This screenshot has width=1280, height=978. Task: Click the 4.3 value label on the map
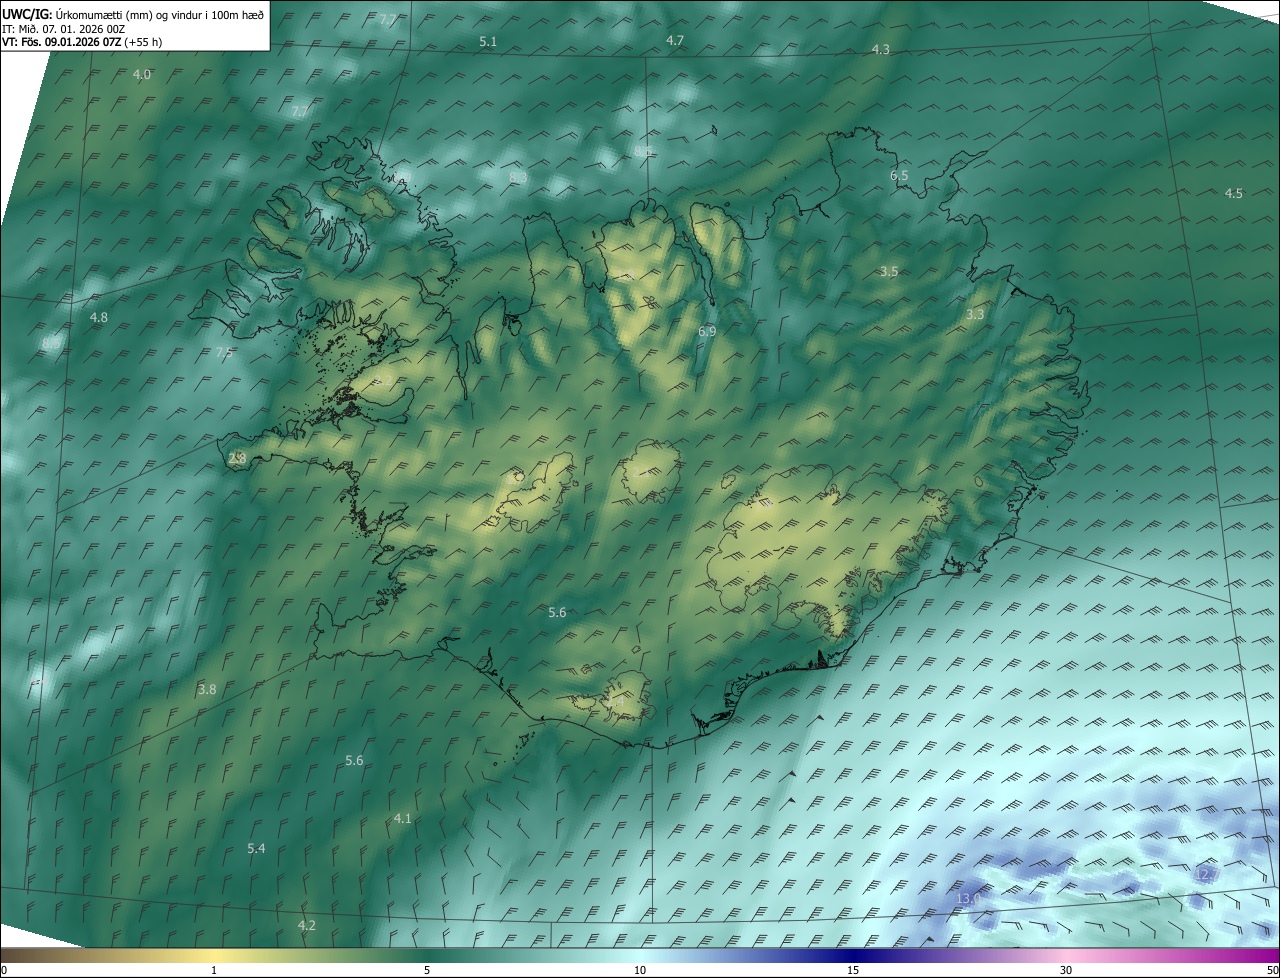pyautogui.click(x=880, y=49)
